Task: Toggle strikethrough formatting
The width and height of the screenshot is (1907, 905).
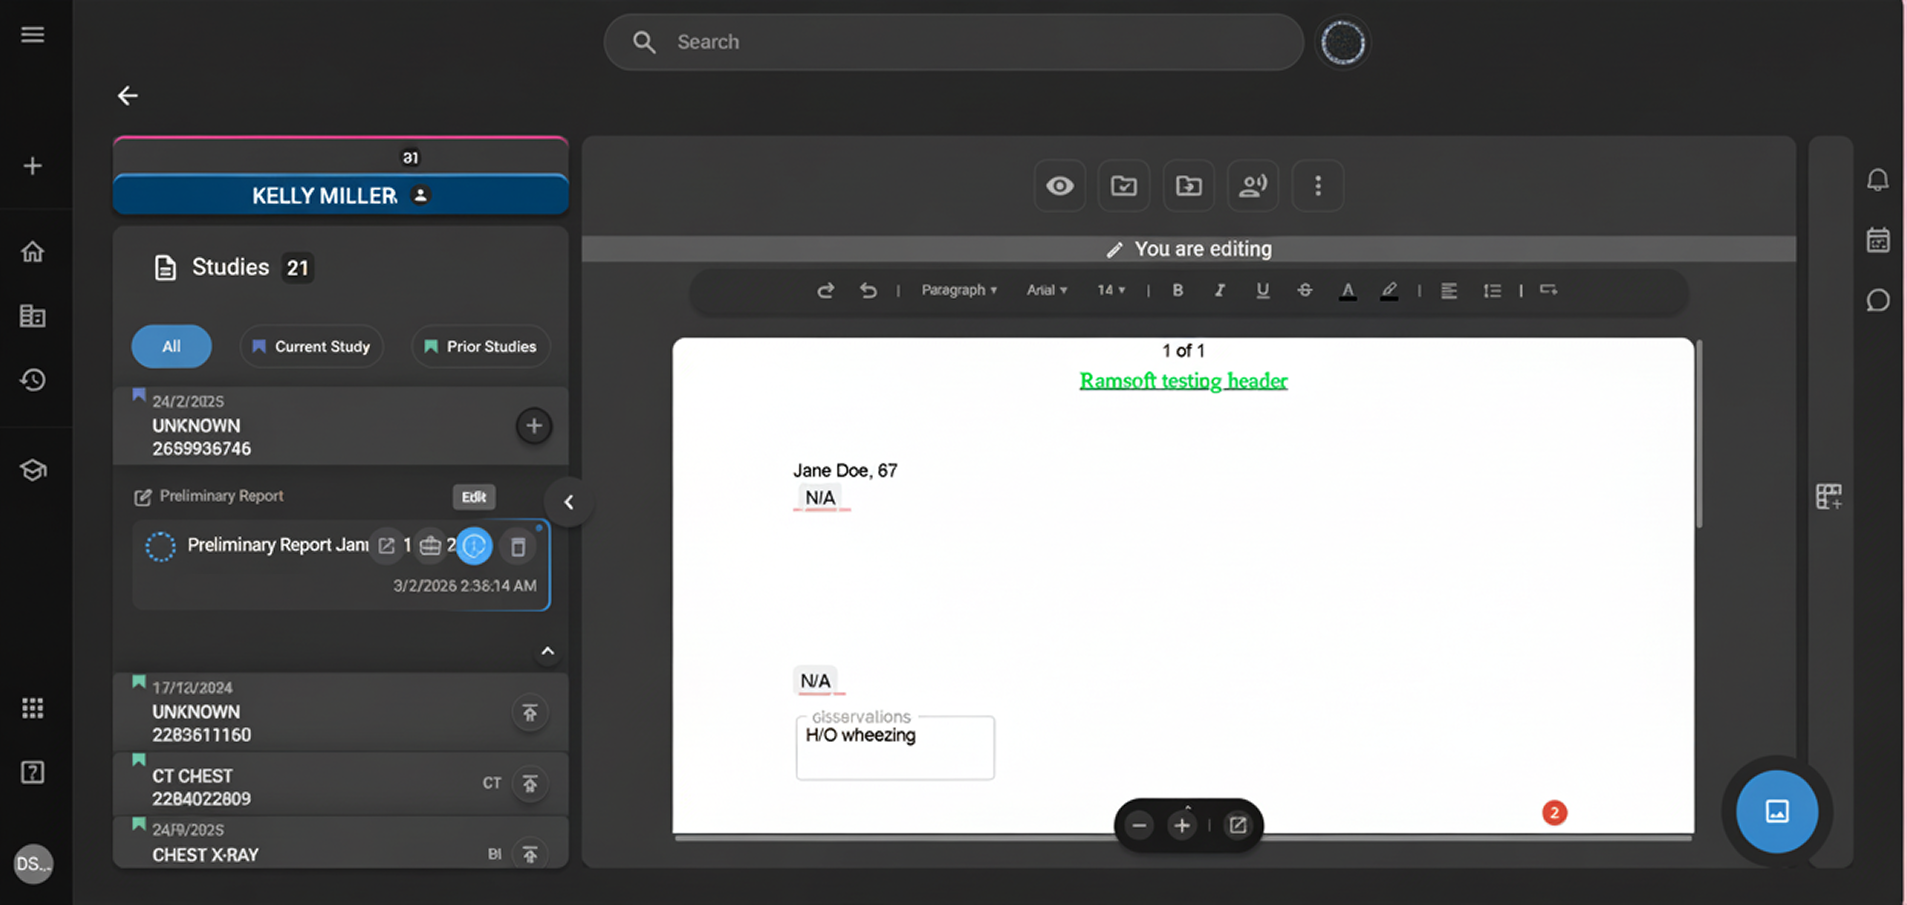Action: pos(1304,290)
